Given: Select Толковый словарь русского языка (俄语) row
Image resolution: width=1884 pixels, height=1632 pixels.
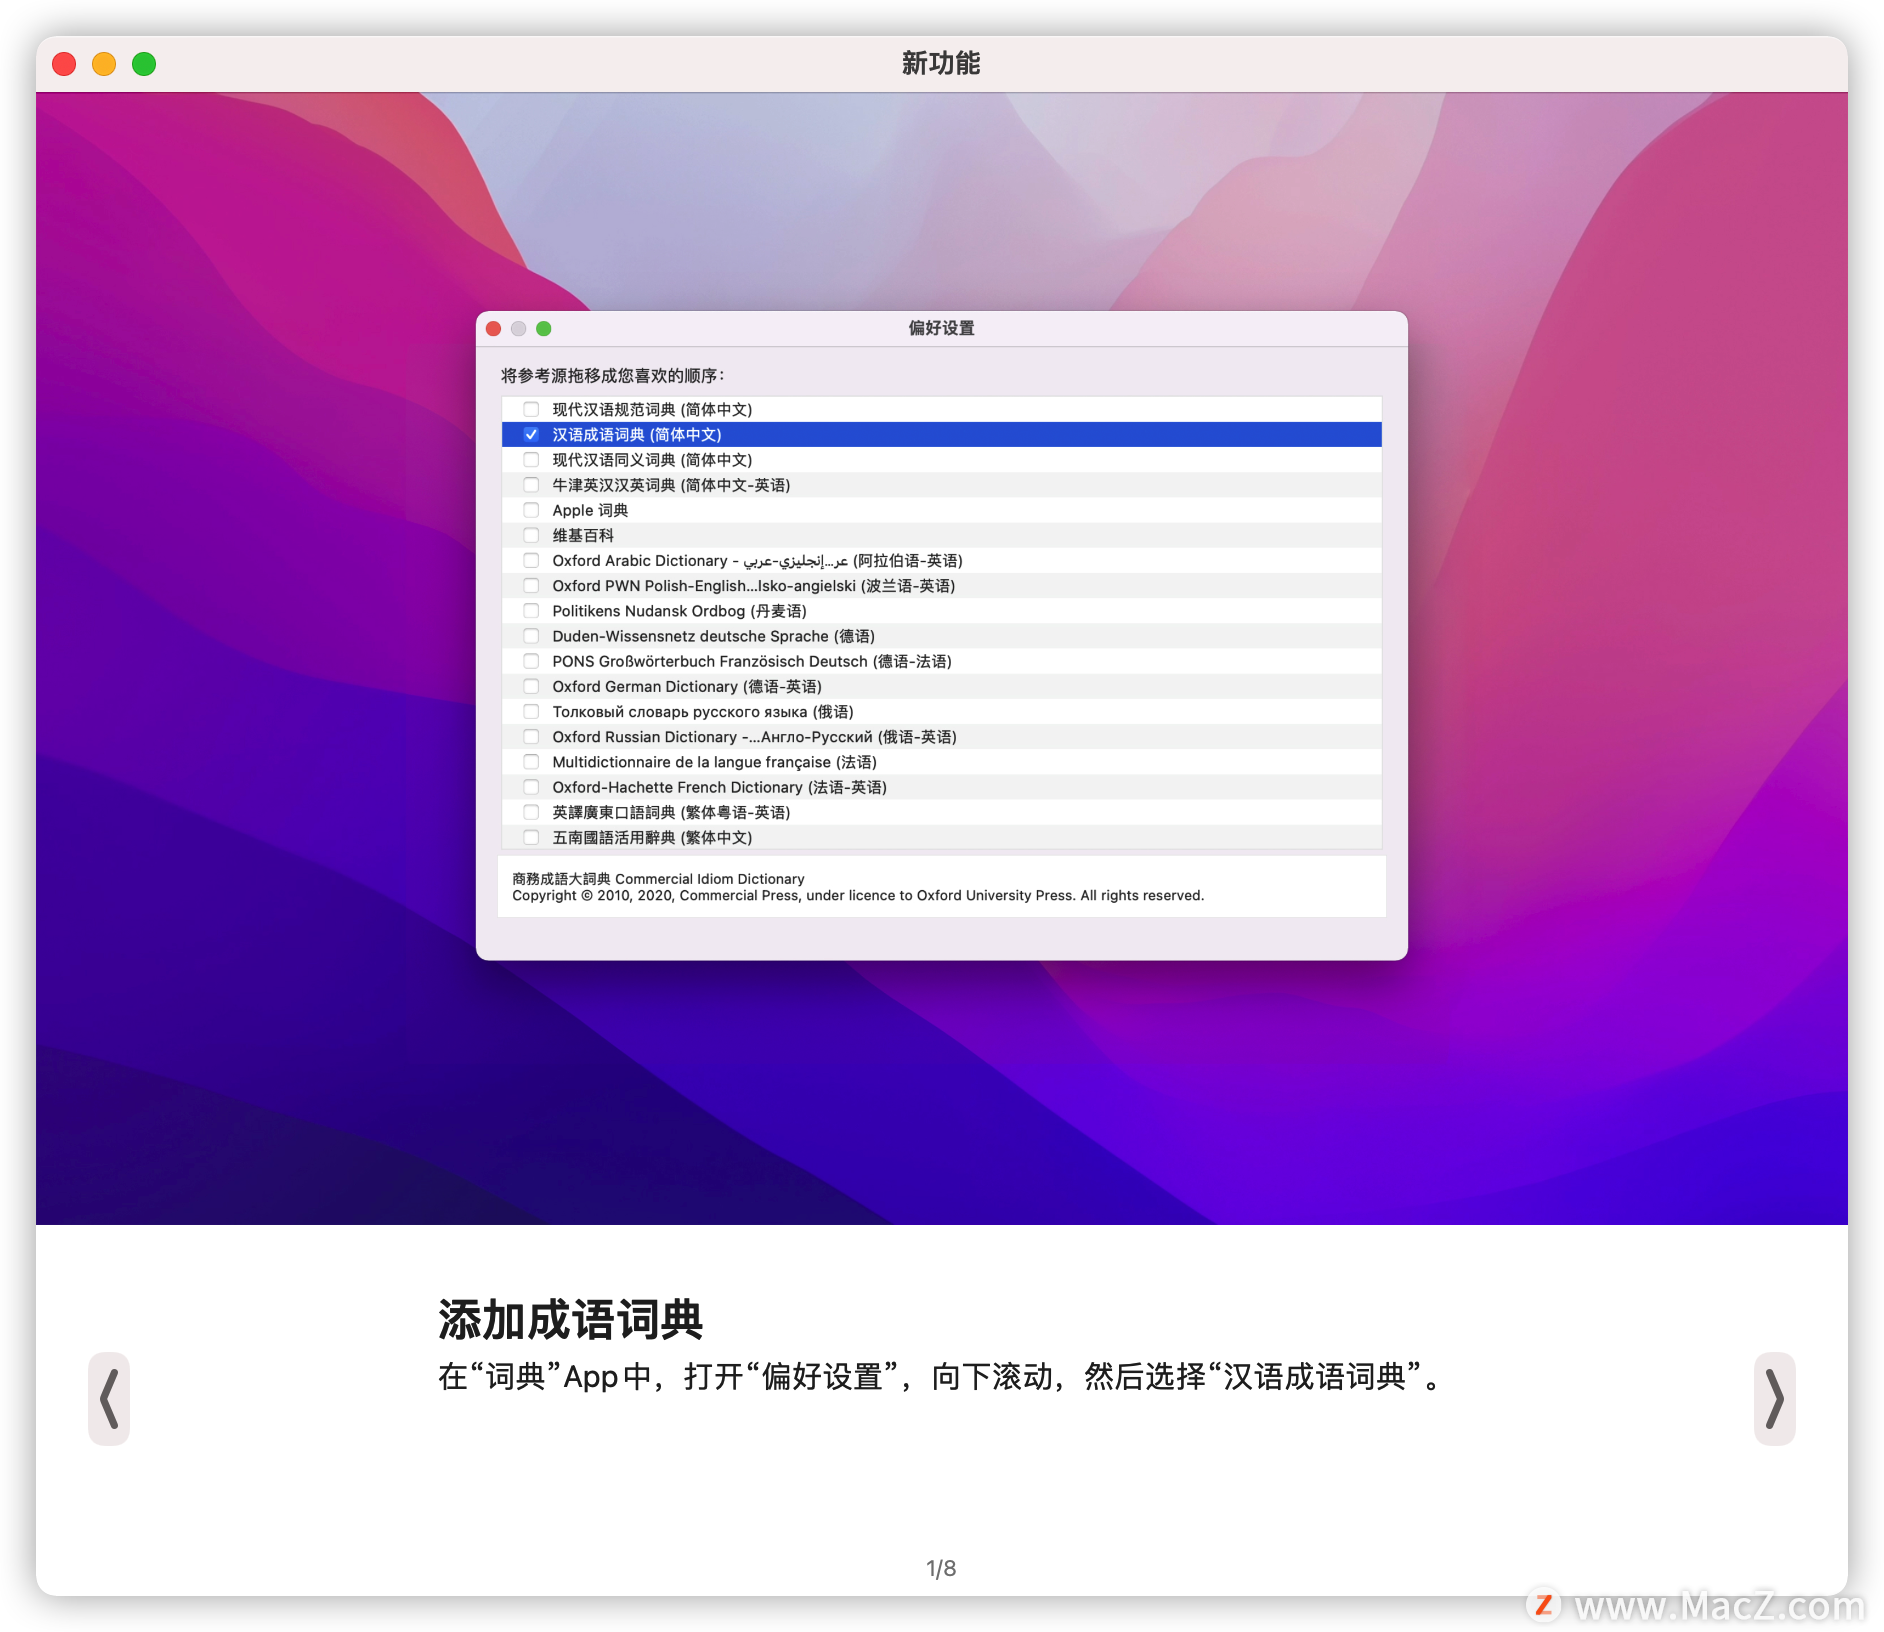Looking at the screenshot, I should point(942,712).
